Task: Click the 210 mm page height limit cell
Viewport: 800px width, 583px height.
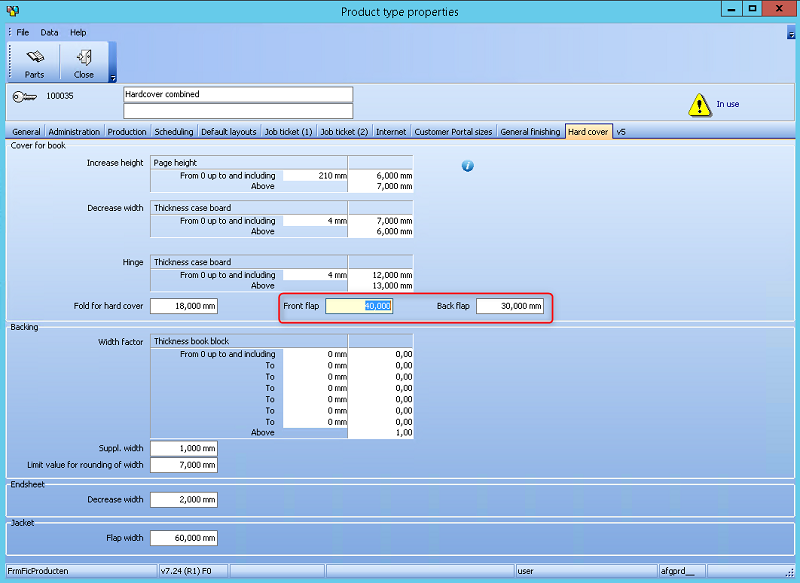Action: (x=315, y=175)
